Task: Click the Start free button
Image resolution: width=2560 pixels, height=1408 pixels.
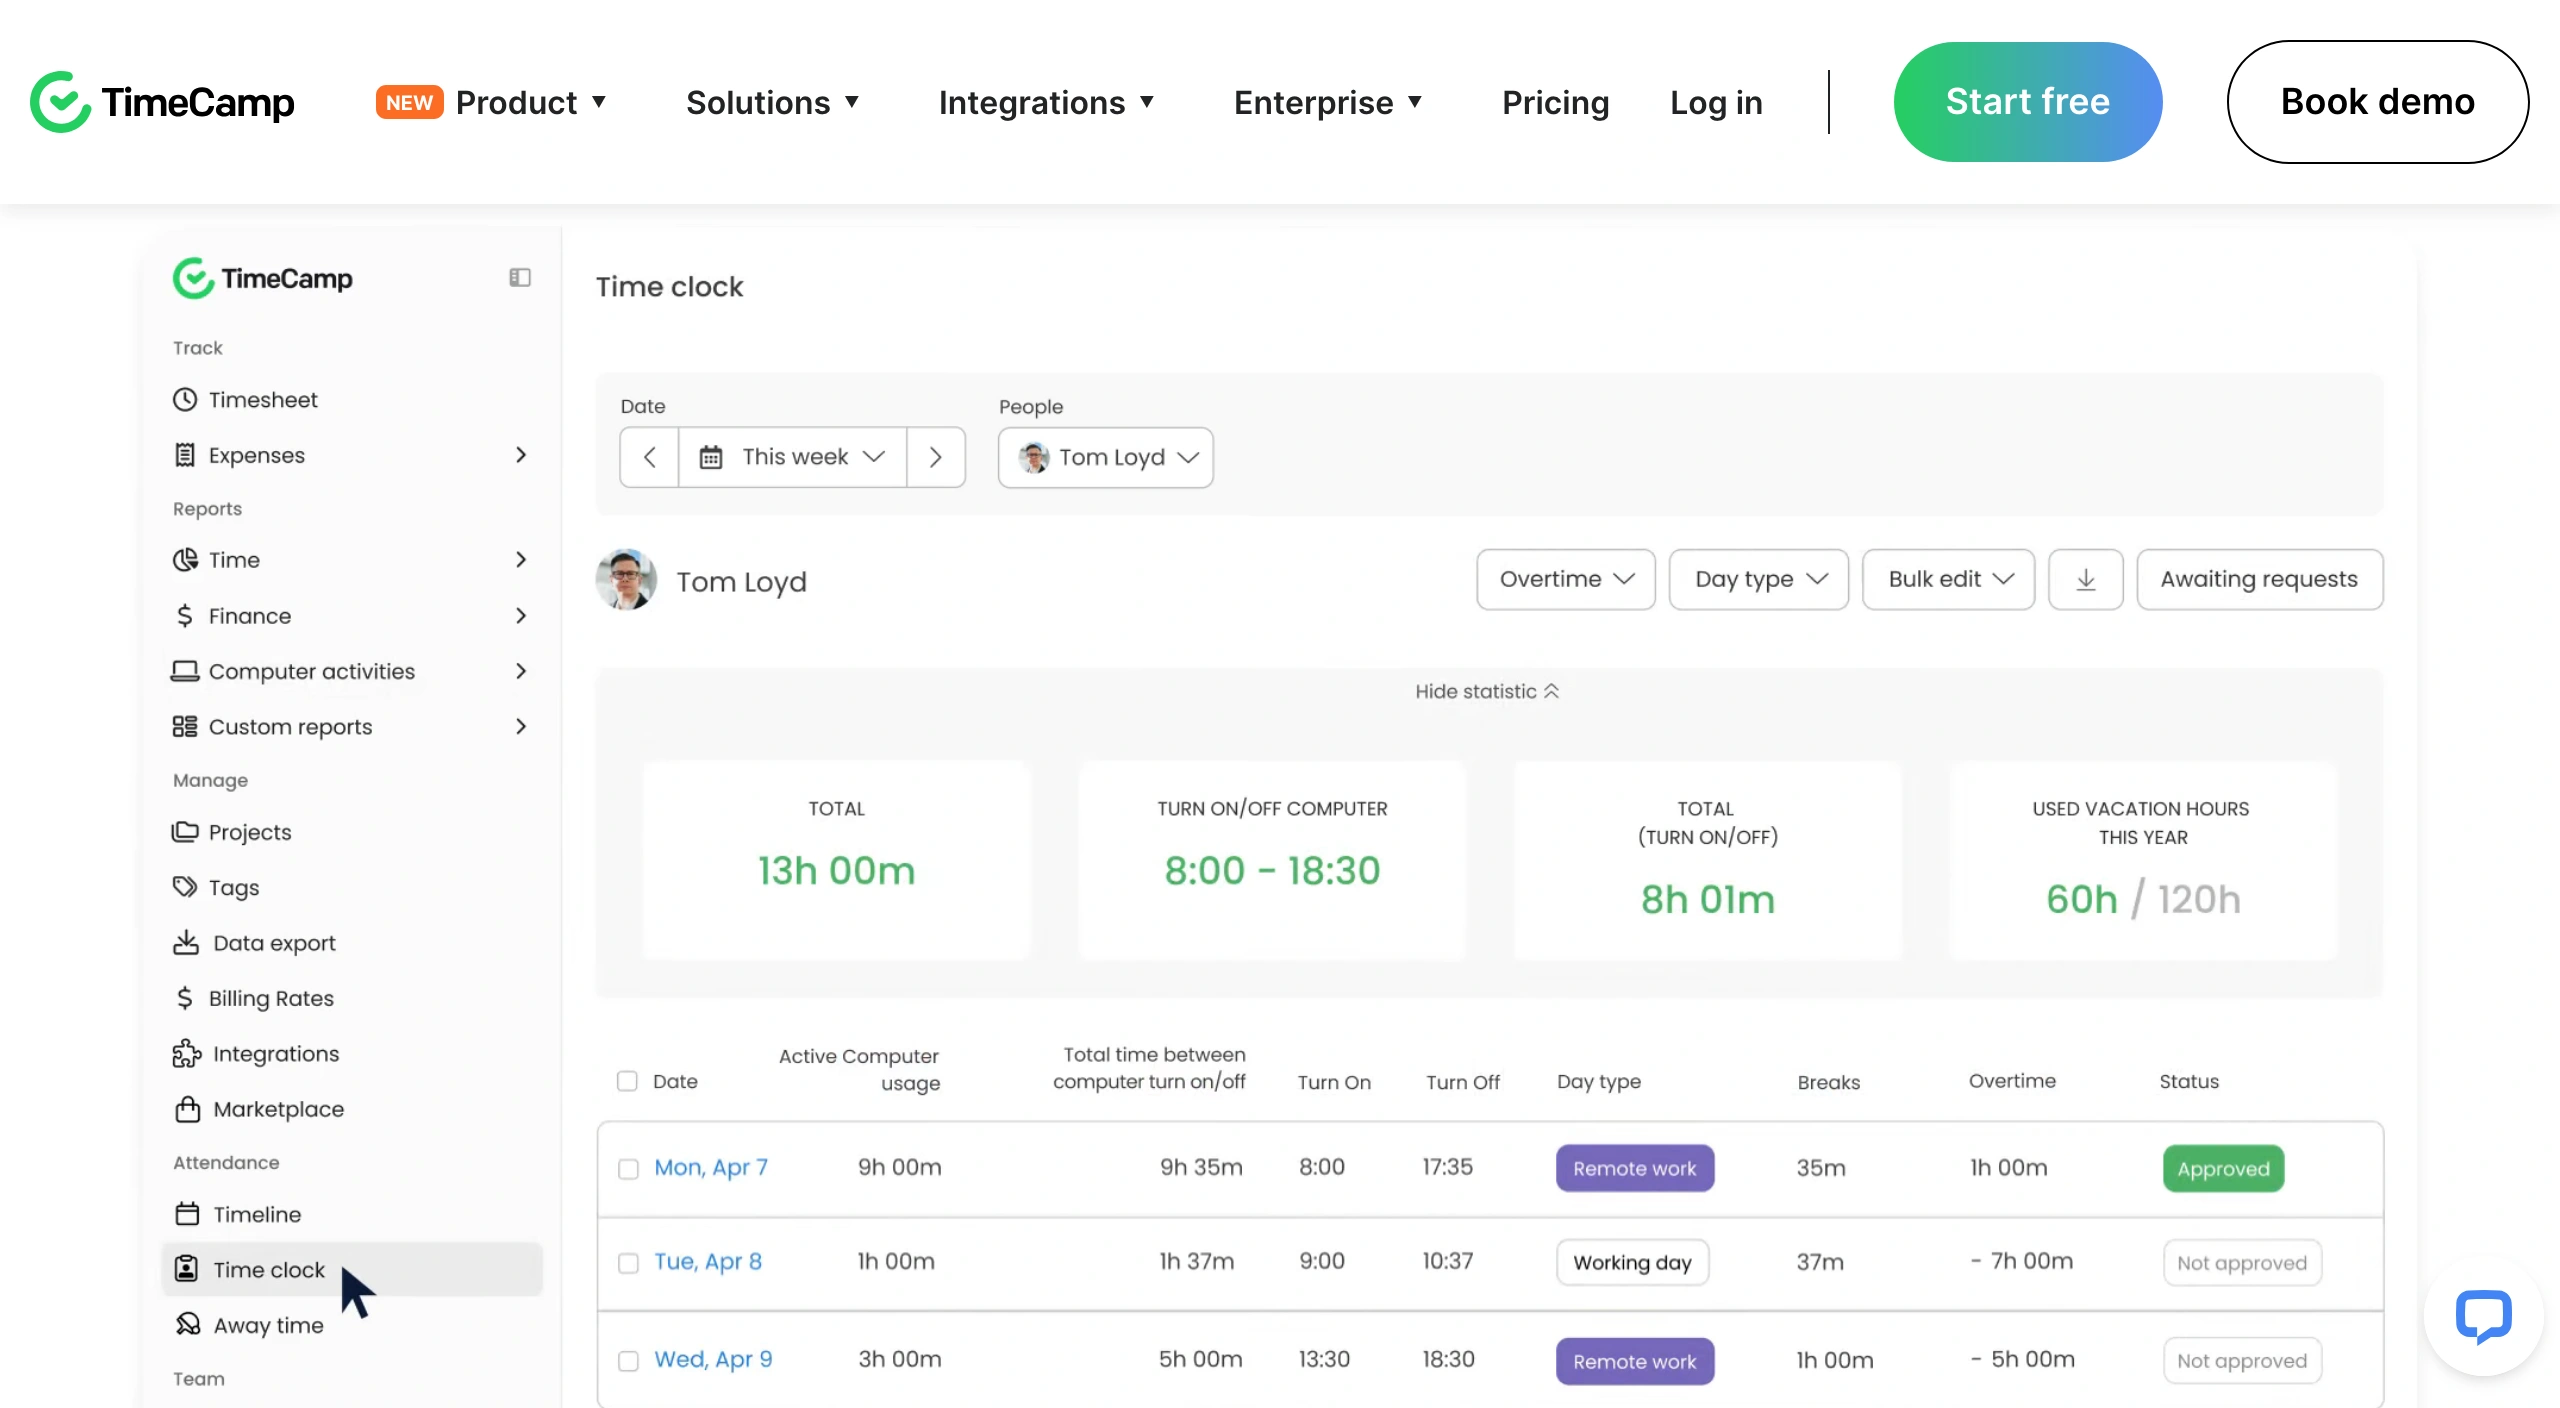Action: [x=2027, y=102]
